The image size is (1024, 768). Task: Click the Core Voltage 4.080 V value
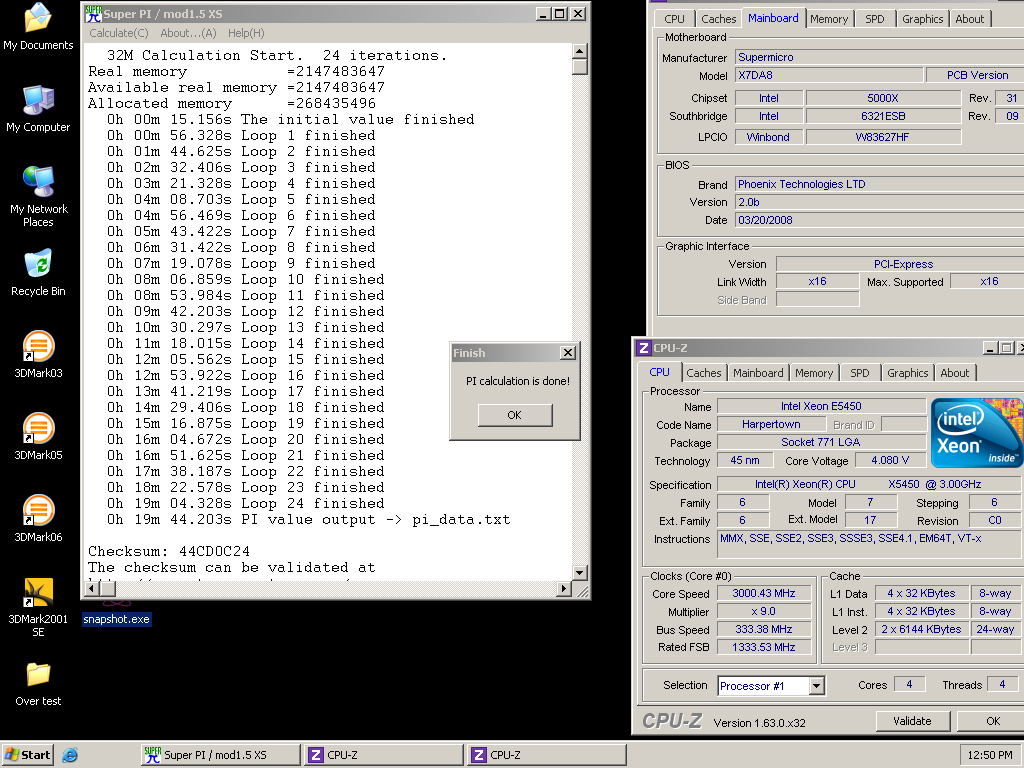pos(890,460)
